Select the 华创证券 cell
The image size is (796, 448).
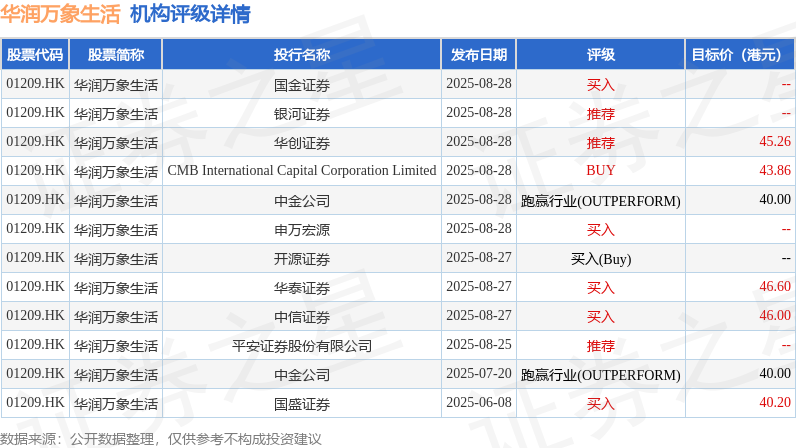click(x=302, y=142)
